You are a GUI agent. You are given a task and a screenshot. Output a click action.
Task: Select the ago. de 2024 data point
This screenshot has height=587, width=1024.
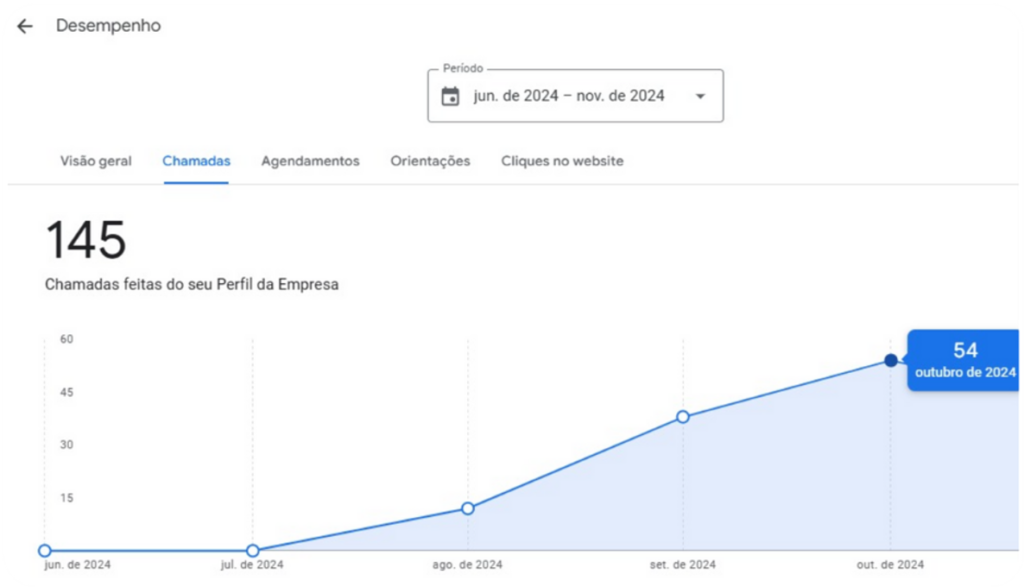point(468,508)
